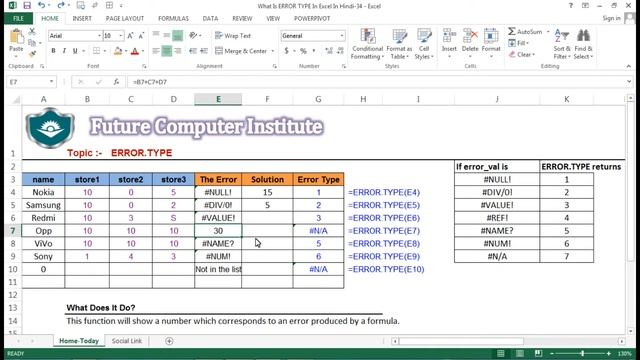Open Conditional Formatting menu

[x=367, y=44]
